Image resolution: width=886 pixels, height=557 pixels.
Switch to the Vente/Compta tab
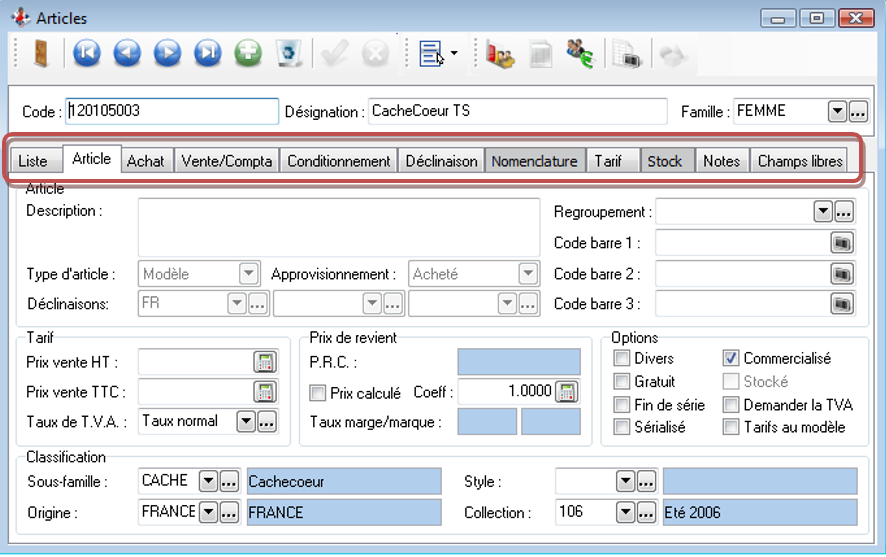coord(226,161)
